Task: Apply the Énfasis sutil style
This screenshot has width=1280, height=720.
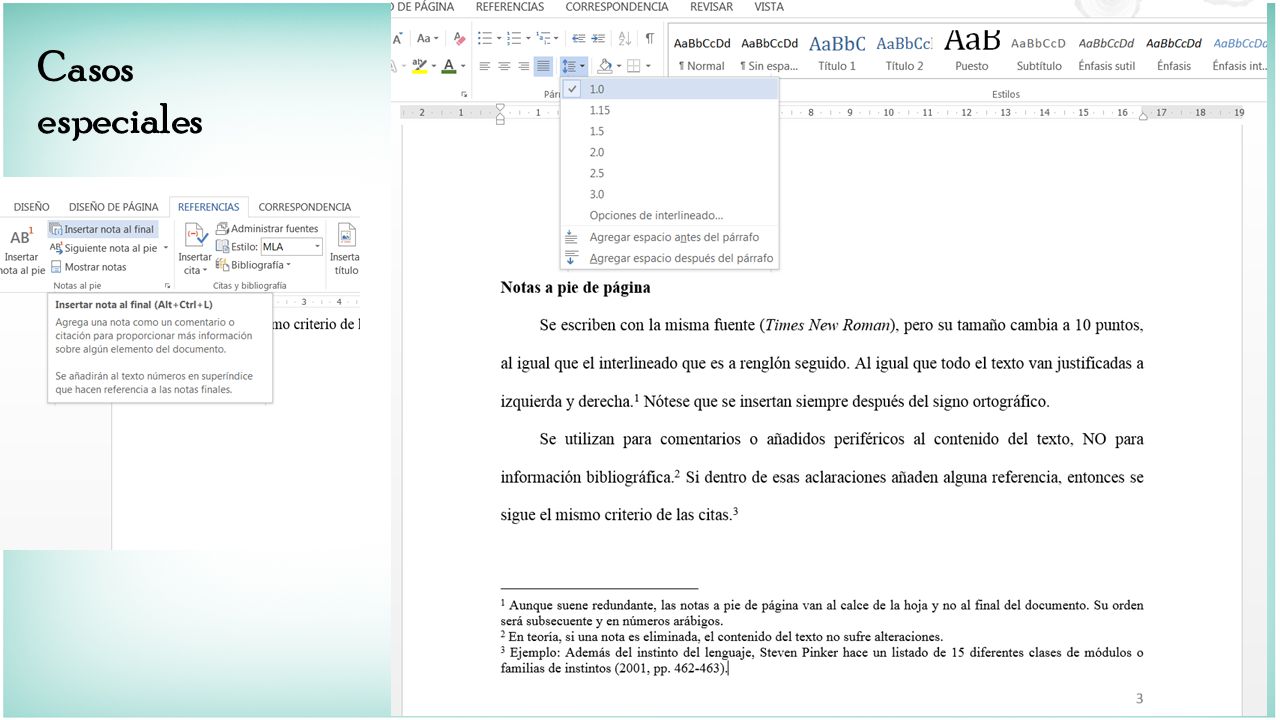Action: coord(1107,53)
